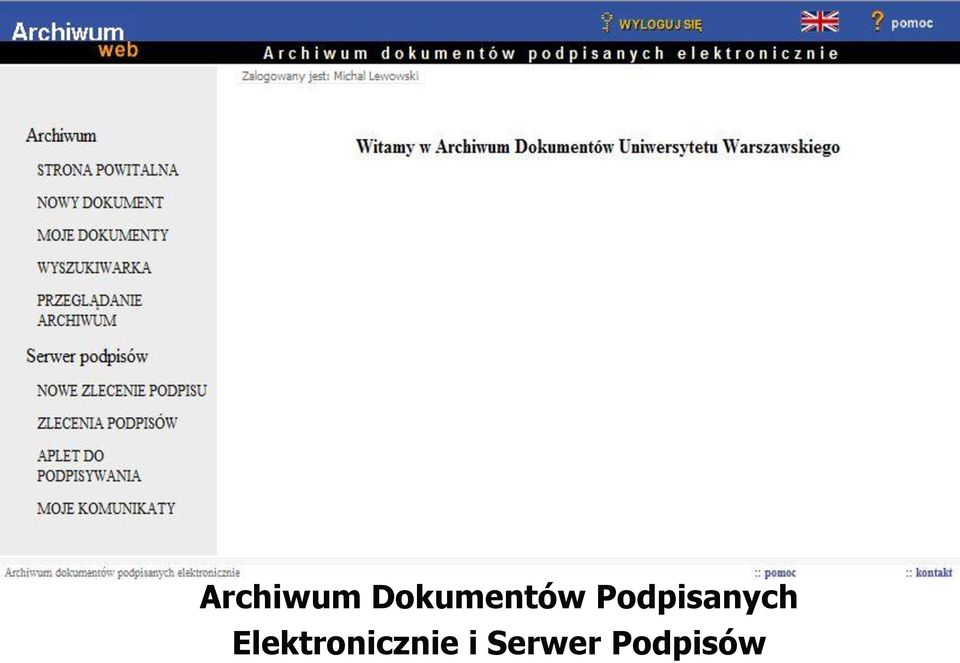Image resolution: width=960 pixels, height=663 pixels.
Task: Open MOJE DOKUMENTY page
Action: (102, 234)
